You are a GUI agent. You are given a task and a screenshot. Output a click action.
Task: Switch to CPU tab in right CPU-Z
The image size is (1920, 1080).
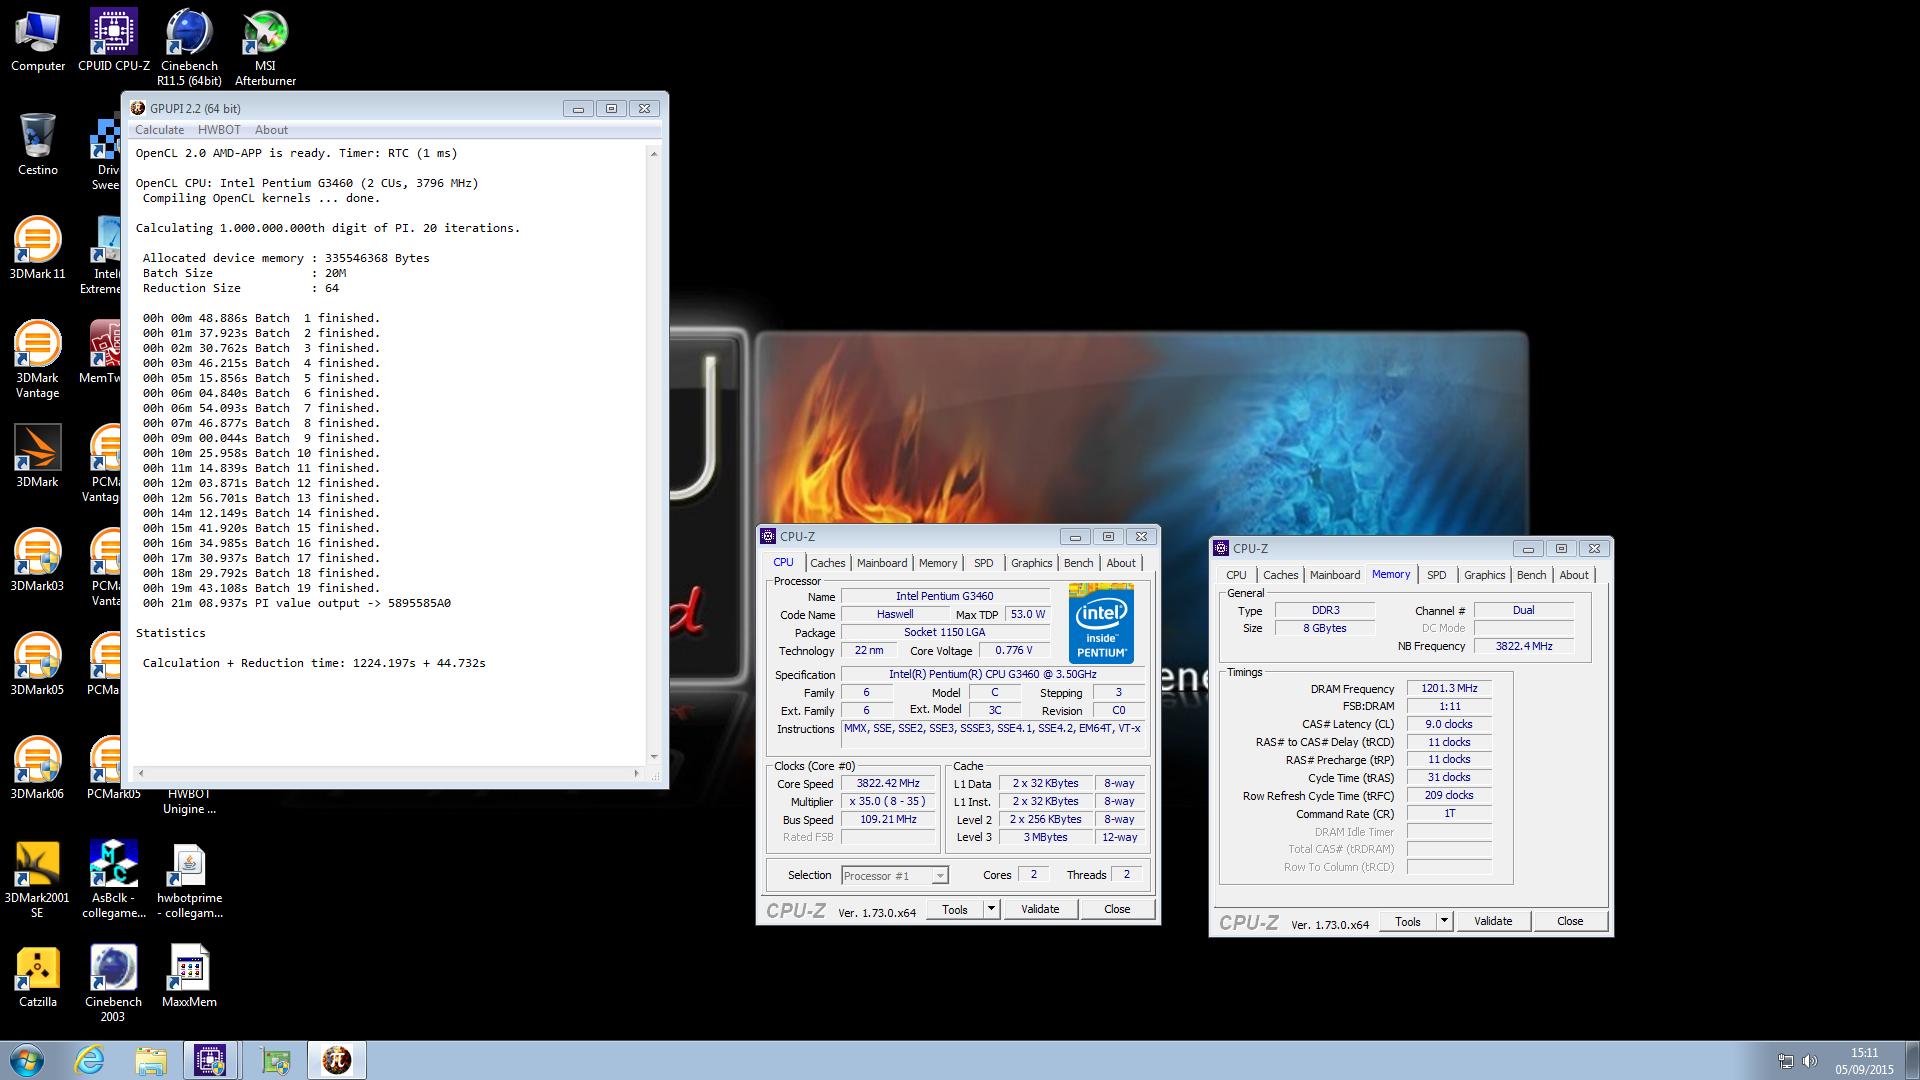pos(1236,575)
